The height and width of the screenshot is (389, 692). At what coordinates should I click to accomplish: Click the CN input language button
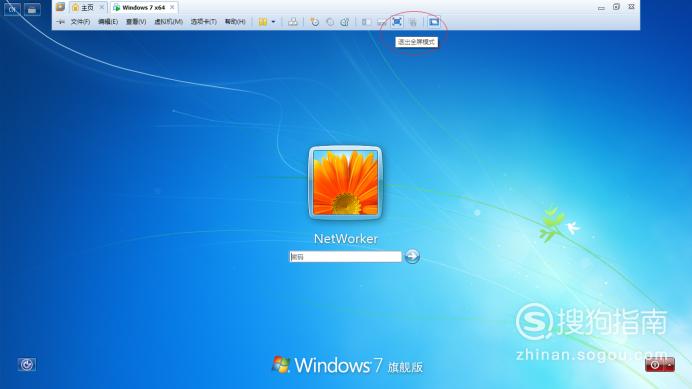[x=12, y=9]
